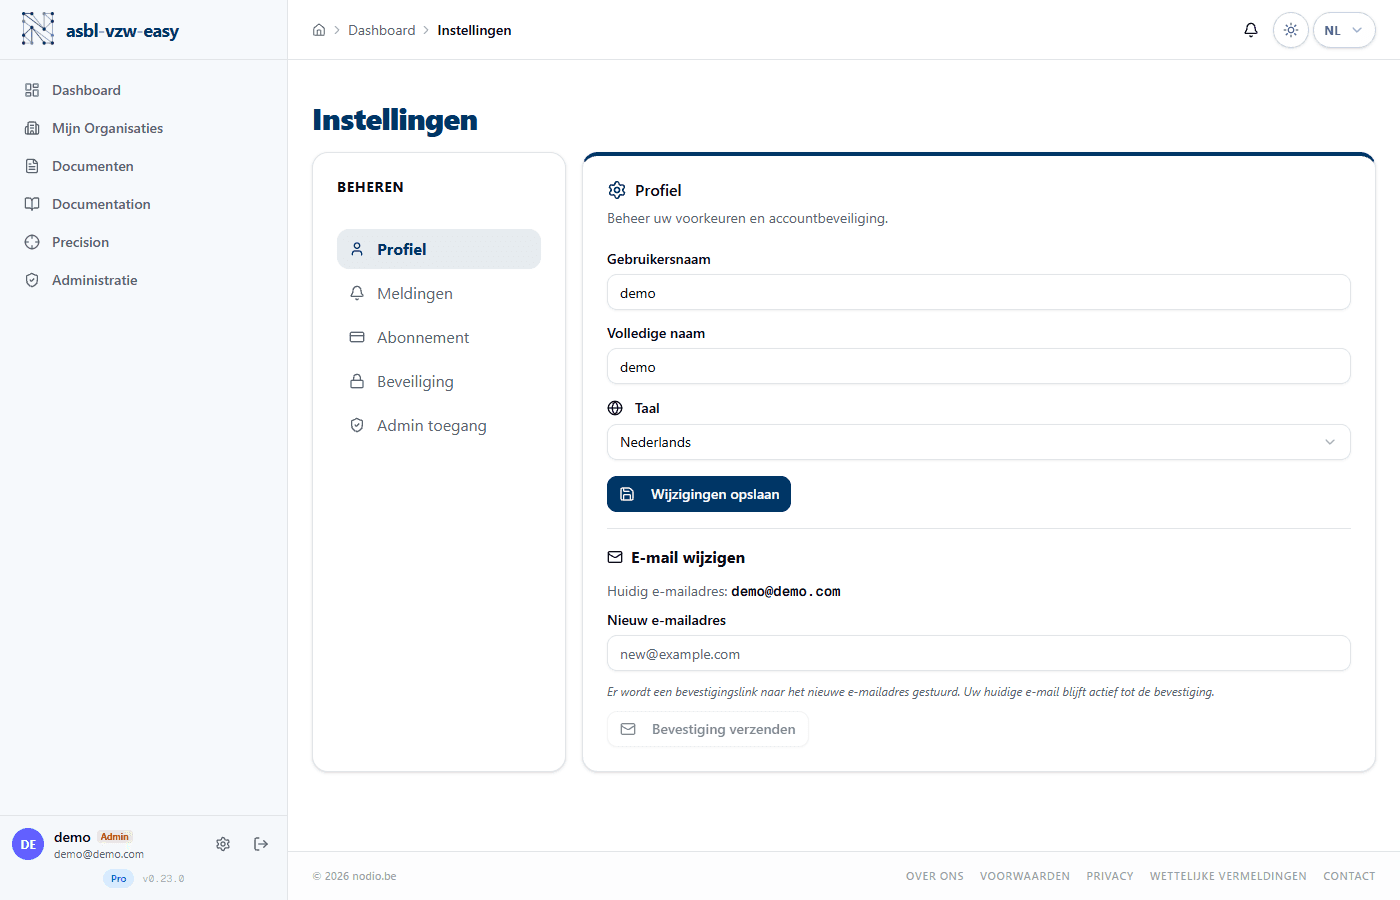Switch to the Abonnement tab
This screenshot has width=1400, height=900.
(x=439, y=337)
